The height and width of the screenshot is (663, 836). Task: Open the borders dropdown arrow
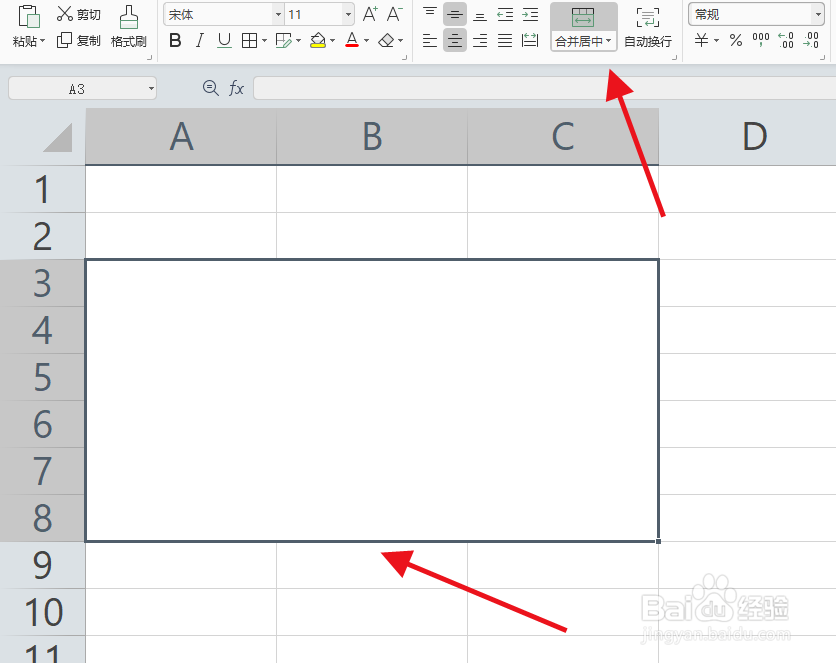pos(264,41)
